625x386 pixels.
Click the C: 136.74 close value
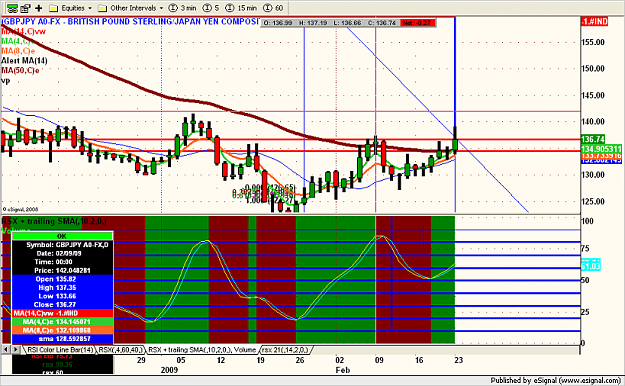(382, 23)
